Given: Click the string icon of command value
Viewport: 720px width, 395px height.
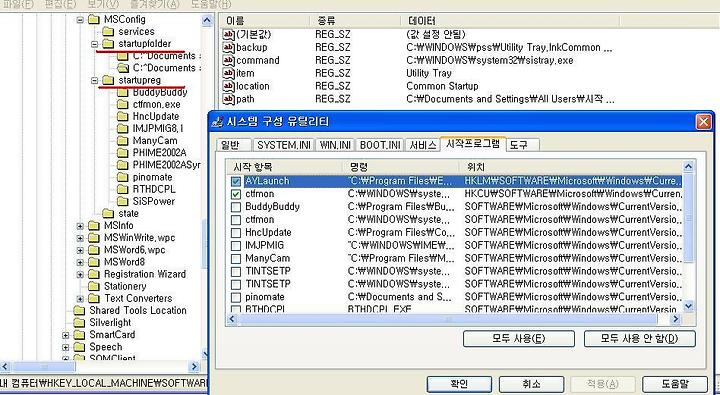Looking at the screenshot, I should coord(228,60).
